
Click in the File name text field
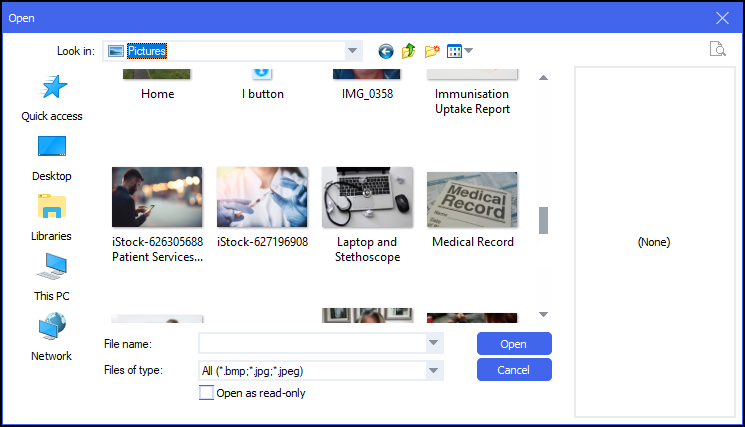(311, 343)
